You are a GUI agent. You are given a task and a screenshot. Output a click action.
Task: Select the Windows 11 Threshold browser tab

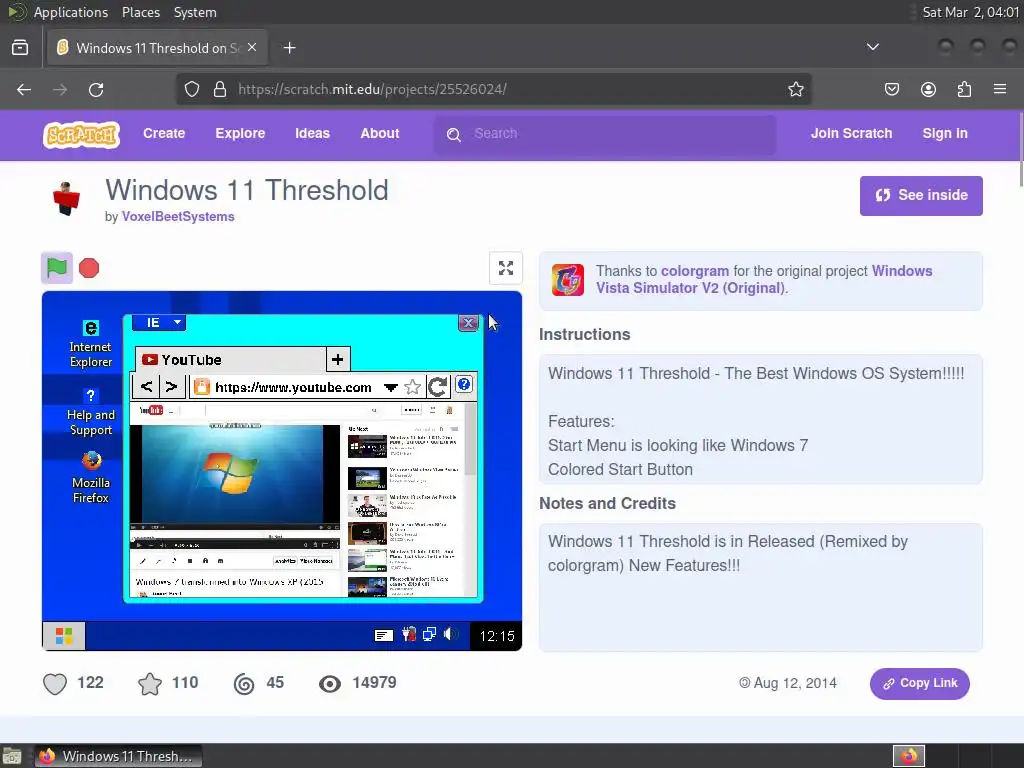coord(157,48)
